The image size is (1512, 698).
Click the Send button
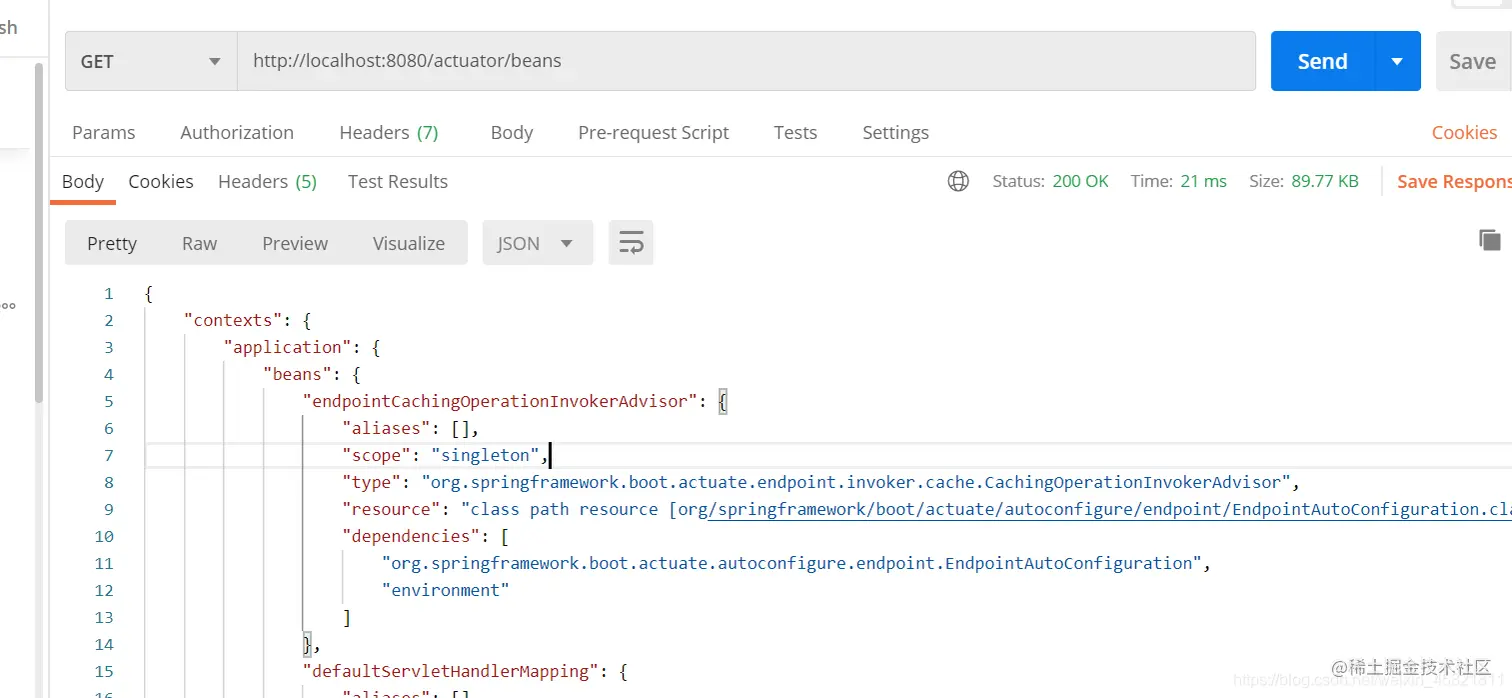click(1323, 61)
